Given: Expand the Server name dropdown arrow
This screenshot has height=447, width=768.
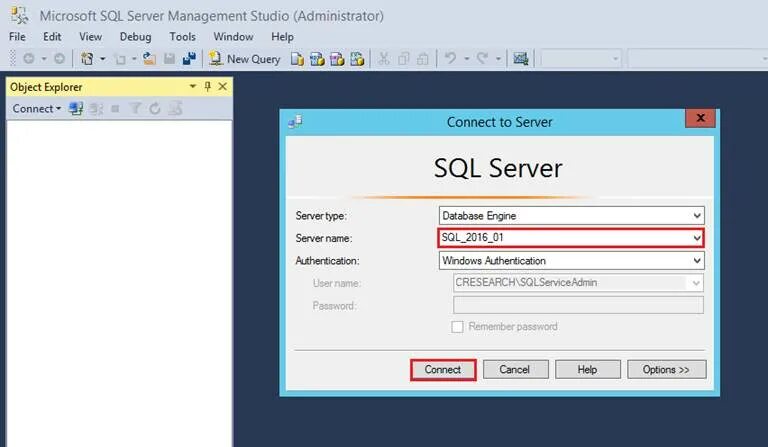Looking at the screenshot, I should (697, 238).
